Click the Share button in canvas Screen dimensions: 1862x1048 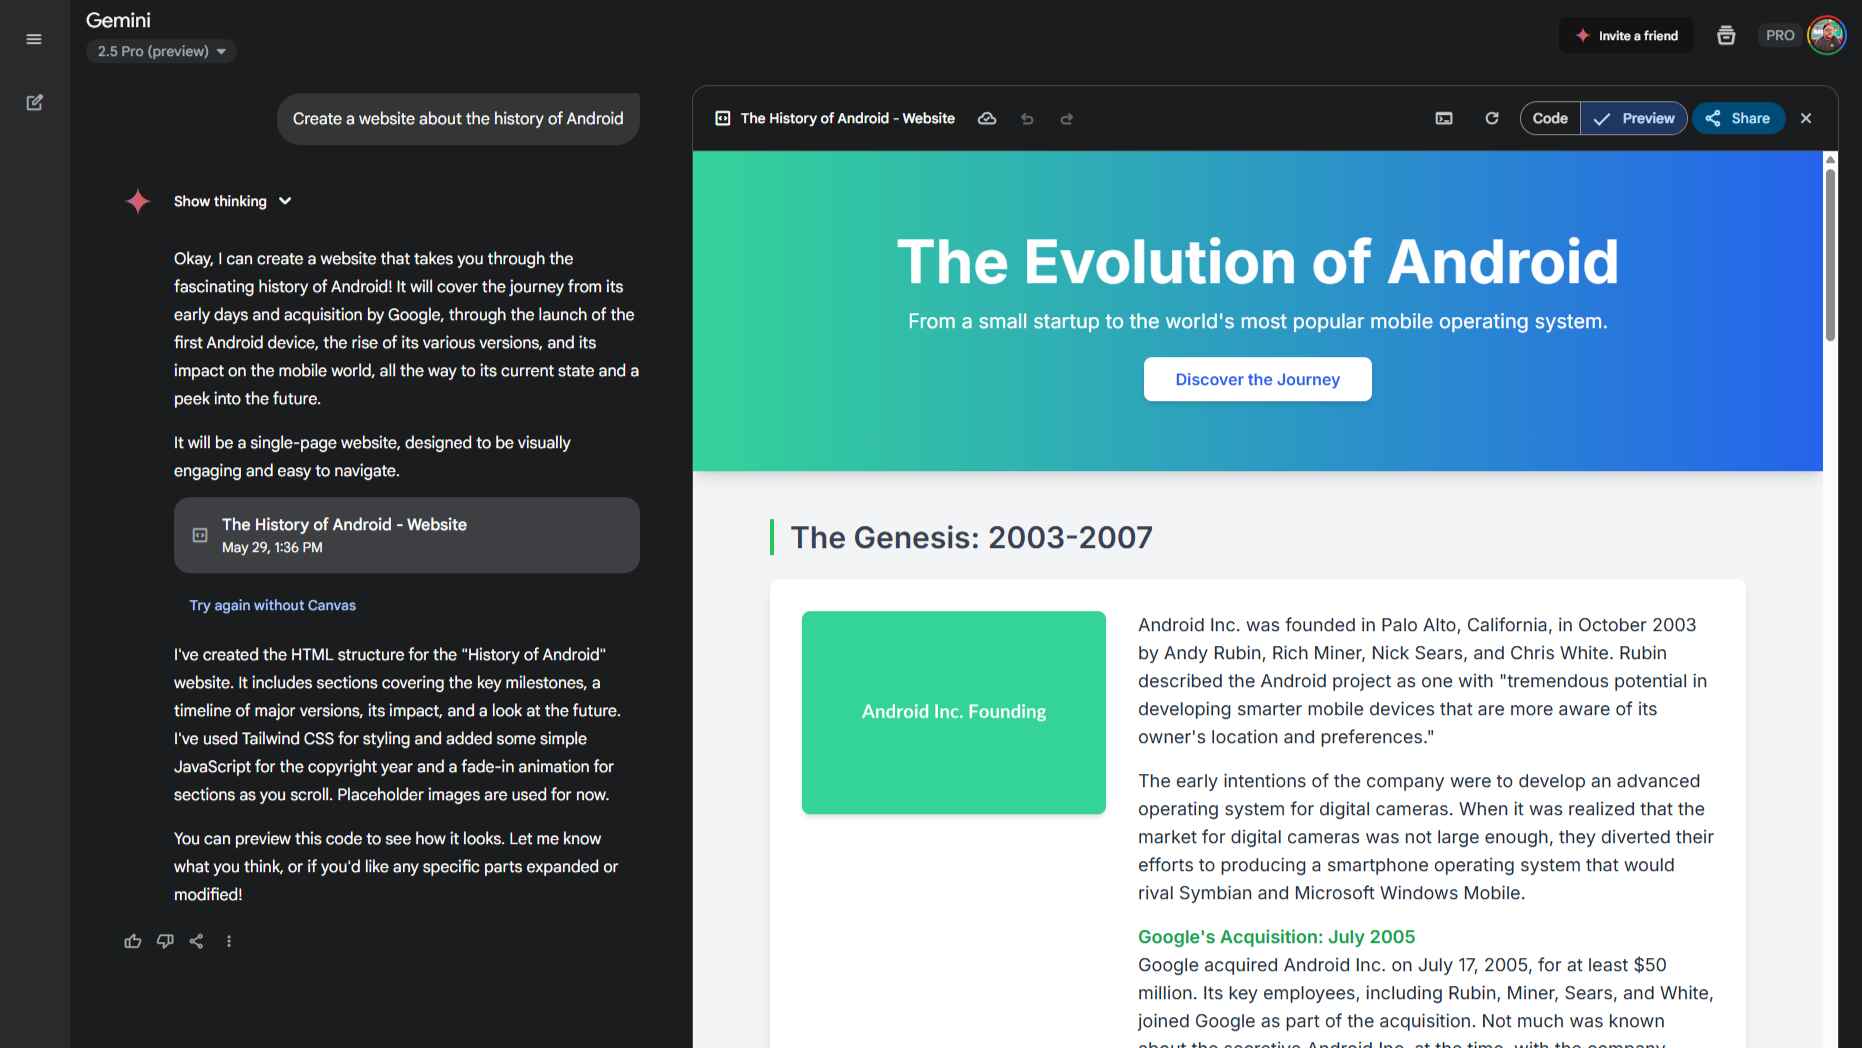(x=1738, y=118)
